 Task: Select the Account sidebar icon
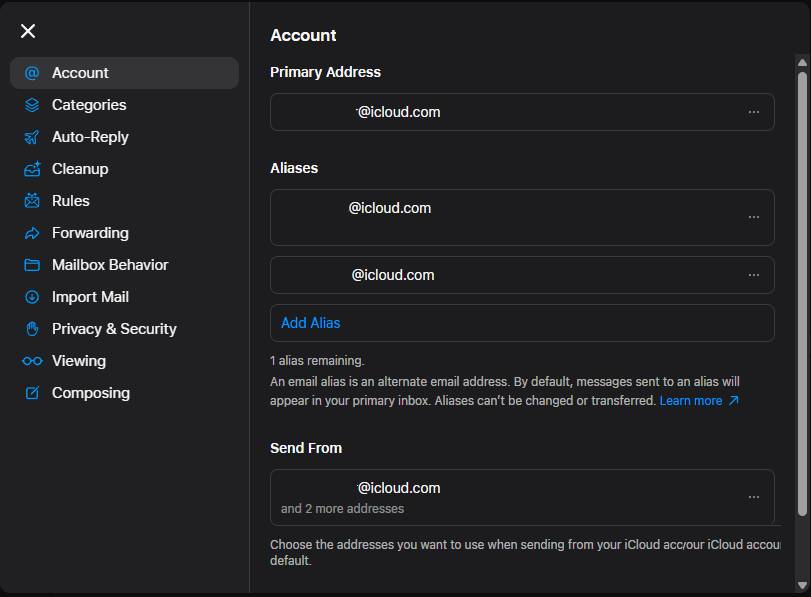coord(31,72)
